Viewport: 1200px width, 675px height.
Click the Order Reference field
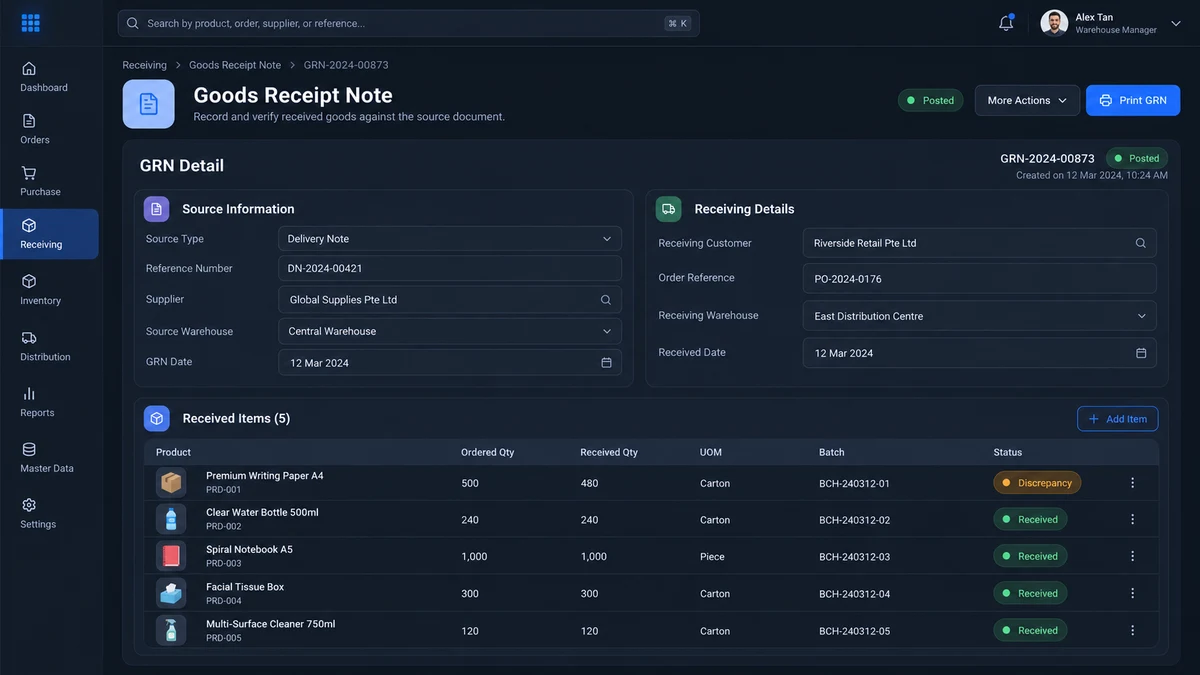[979, 279]
